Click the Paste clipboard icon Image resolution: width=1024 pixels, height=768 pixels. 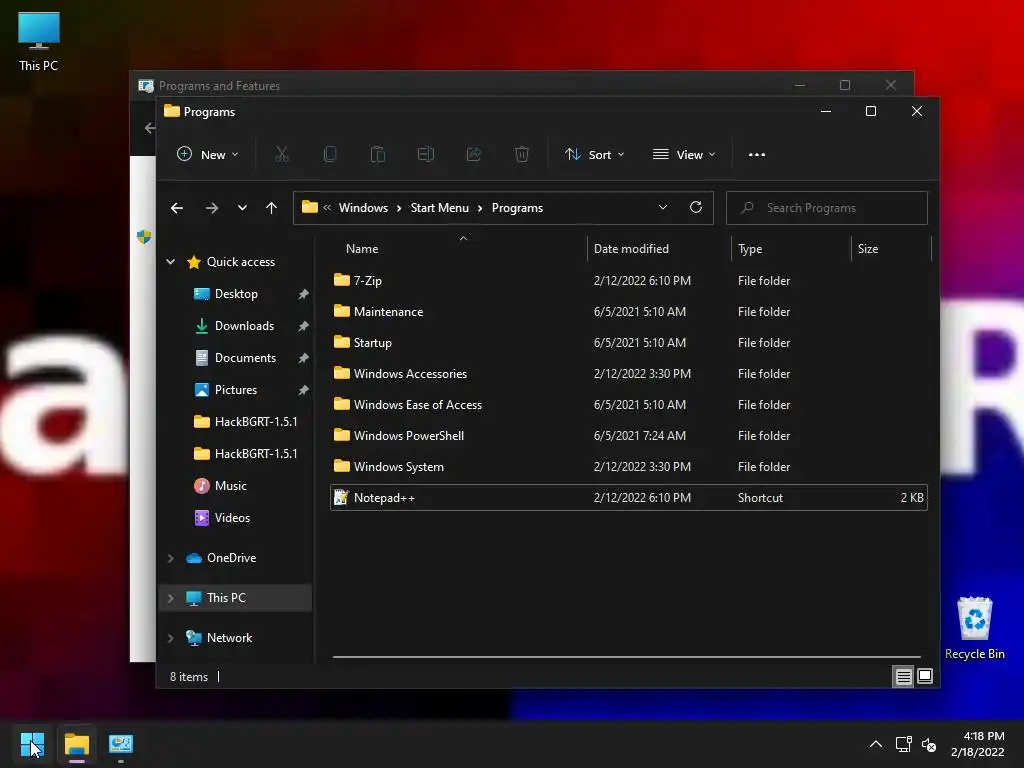(377, 155)
